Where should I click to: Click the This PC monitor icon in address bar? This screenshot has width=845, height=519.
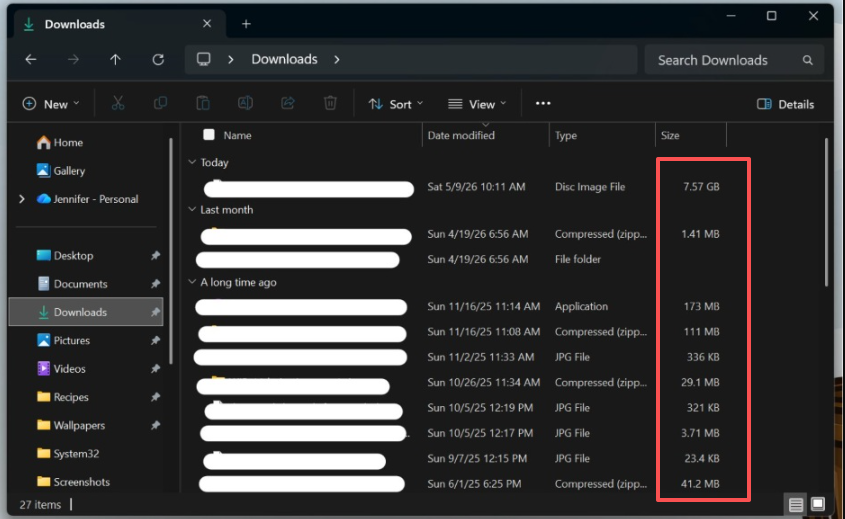[x=203, y=59]
